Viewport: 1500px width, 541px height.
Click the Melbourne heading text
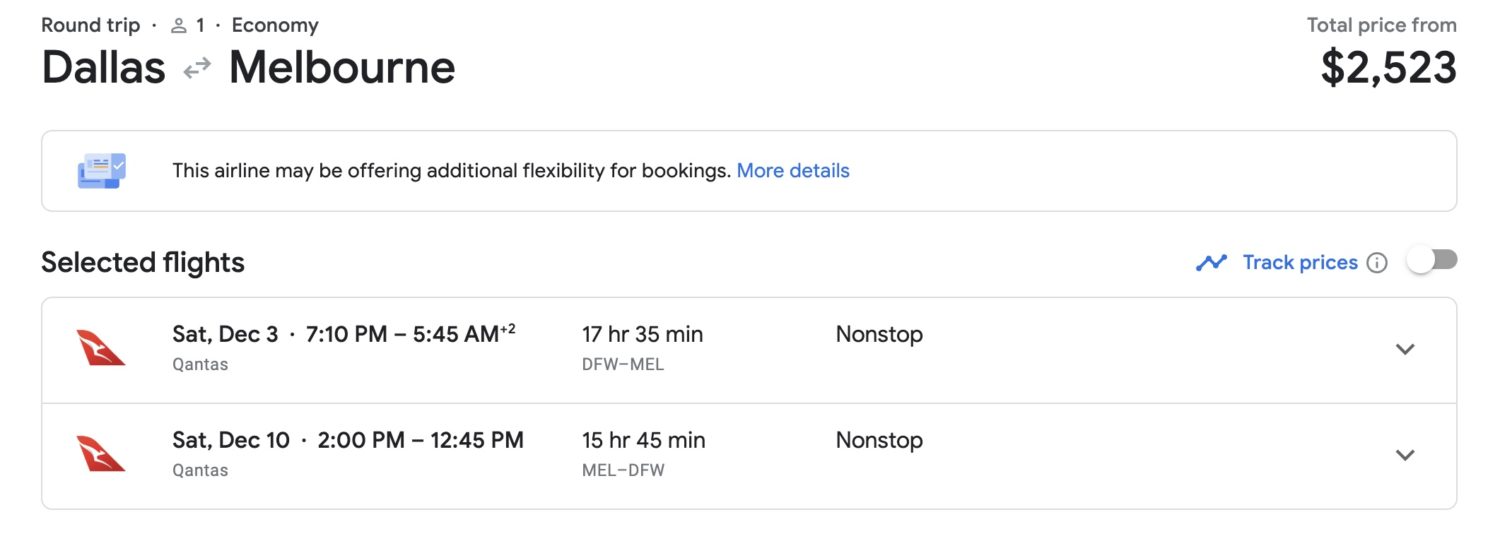342,68
